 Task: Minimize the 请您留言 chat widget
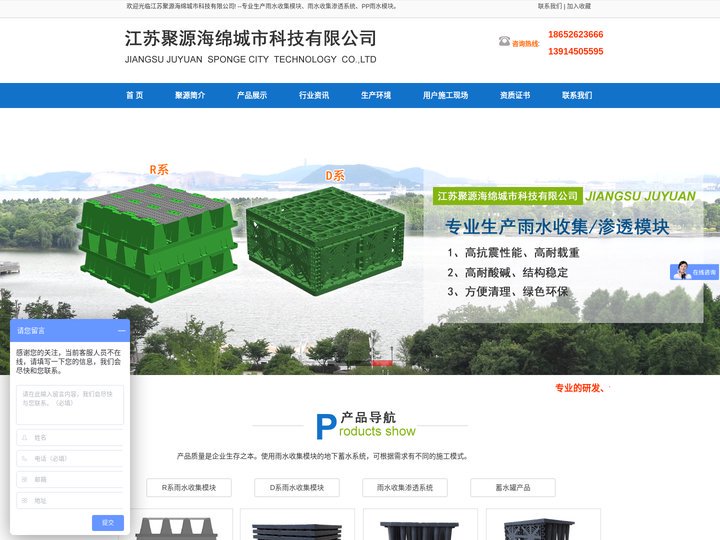(121, 331)
